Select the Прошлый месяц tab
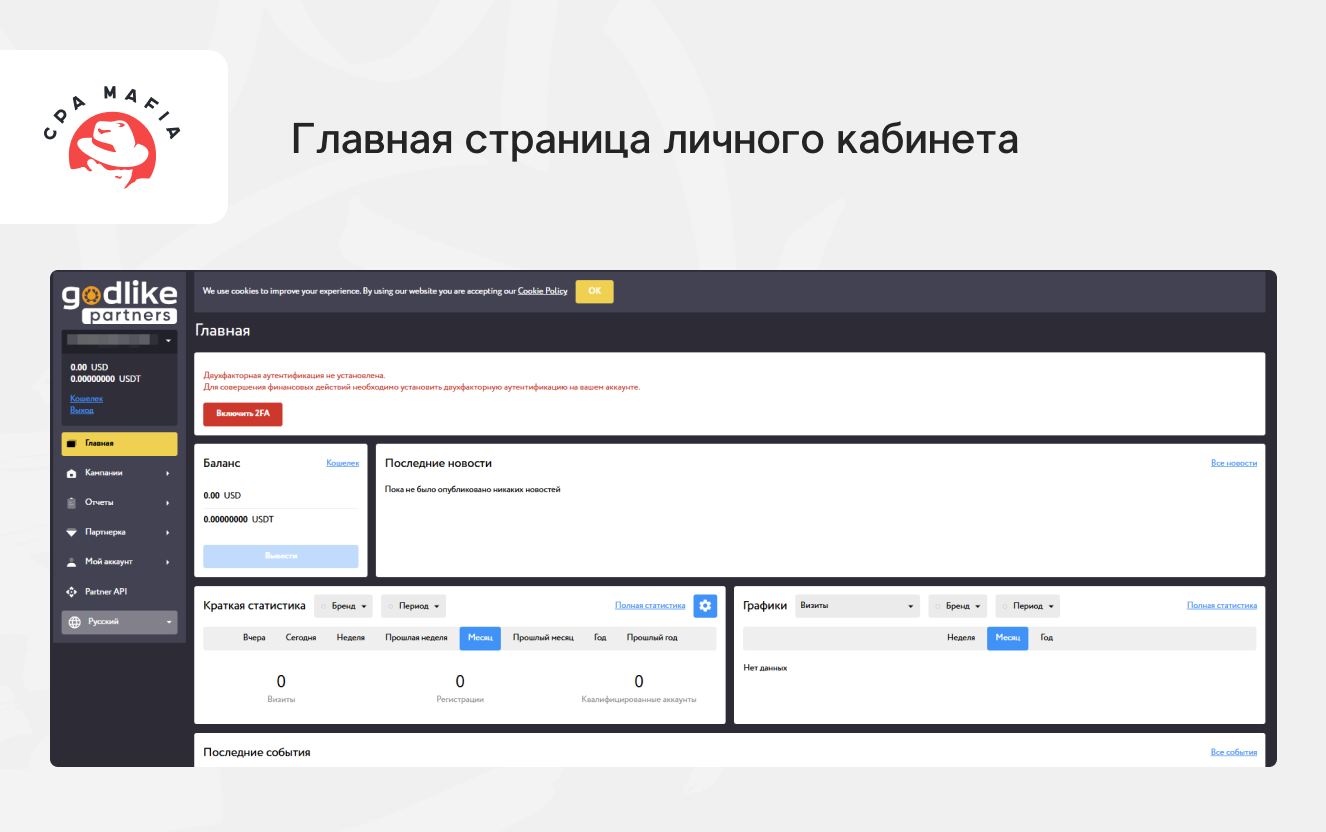1326x832 pixels. pyautogui.click(x=543, y=638)
